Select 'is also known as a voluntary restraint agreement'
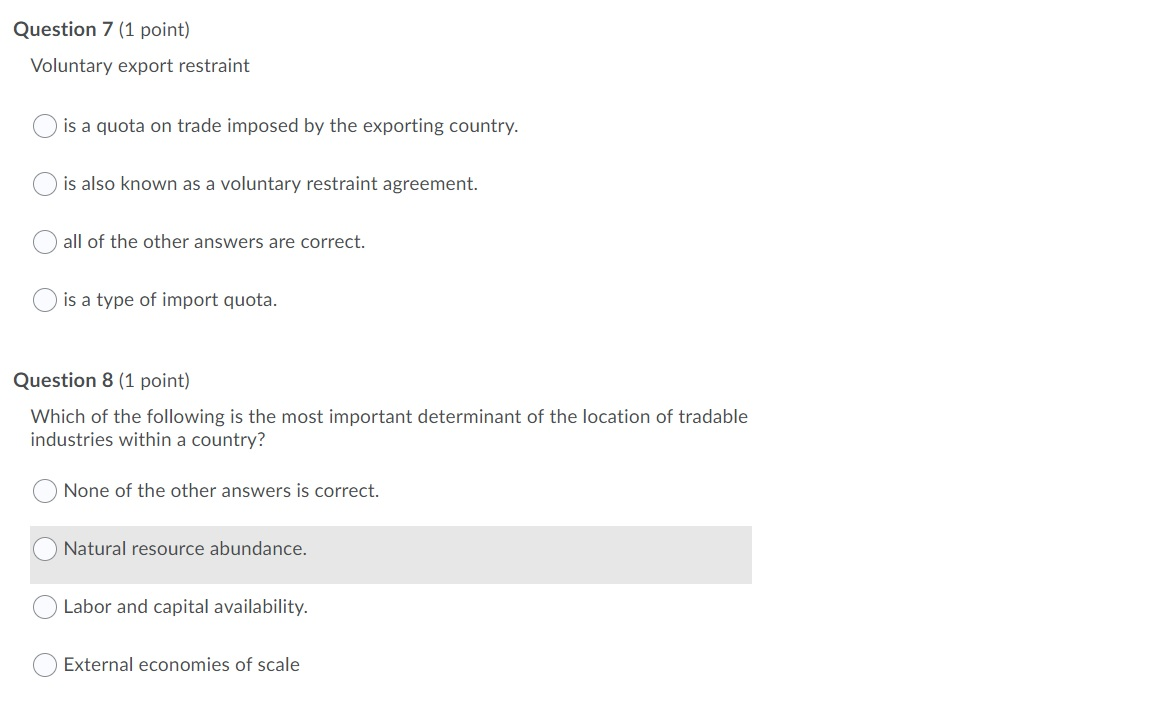The width and height of the screenshot is (1152, 715). [44, 184]
